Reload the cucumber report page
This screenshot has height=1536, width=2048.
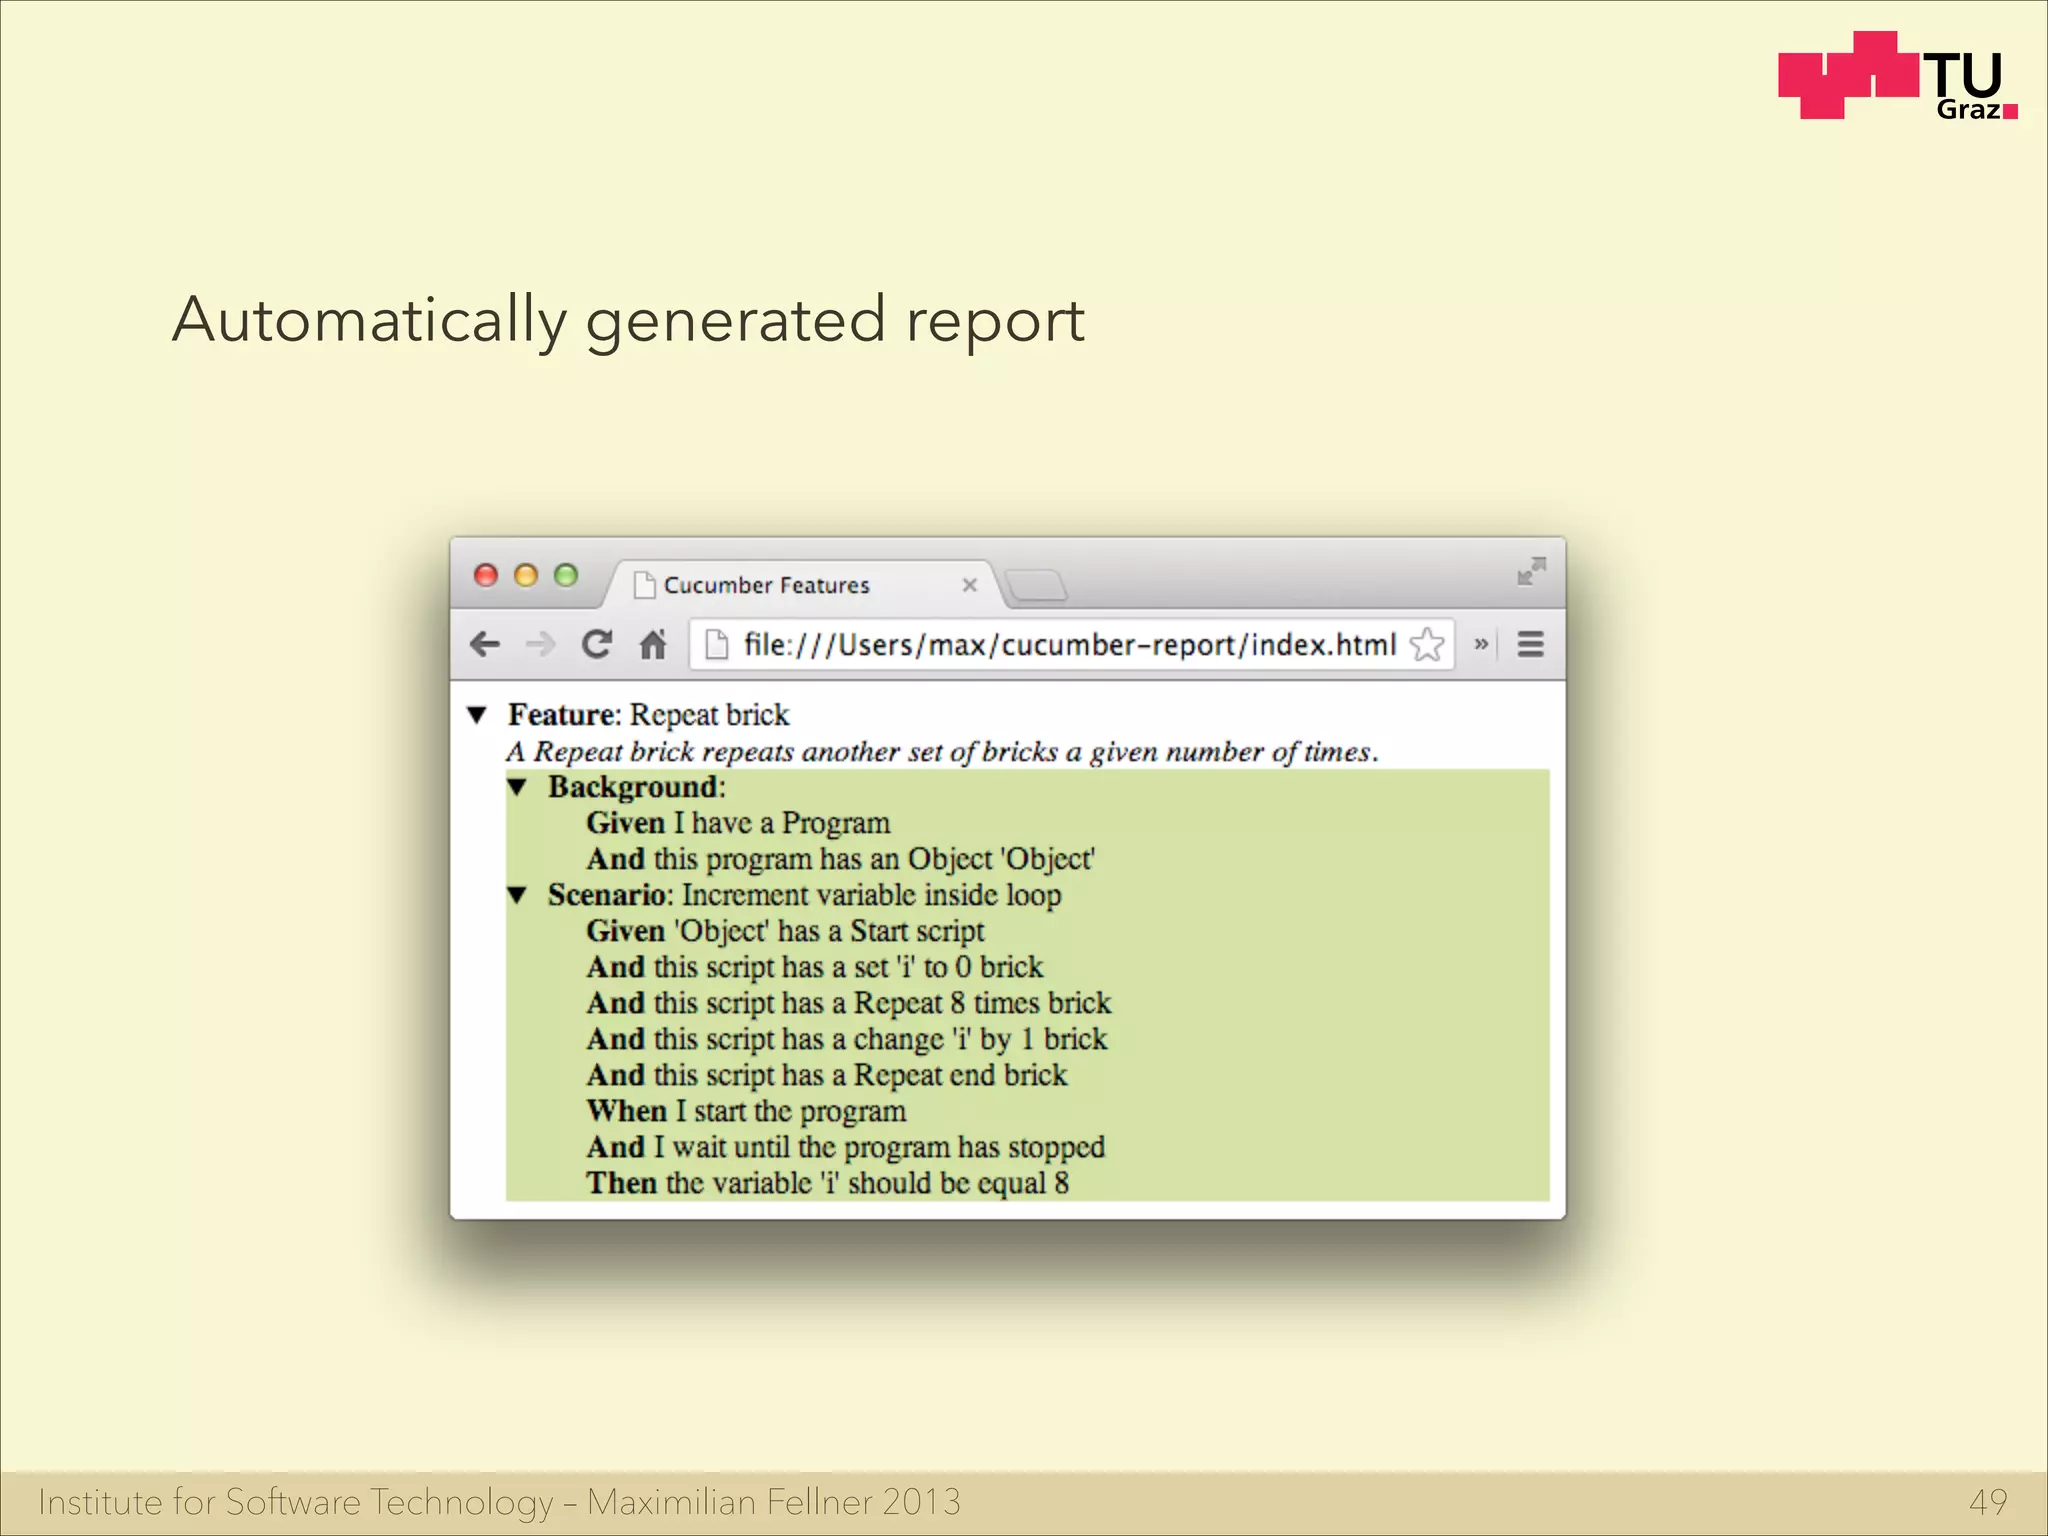pyautogui.click(x=597, y=644)
